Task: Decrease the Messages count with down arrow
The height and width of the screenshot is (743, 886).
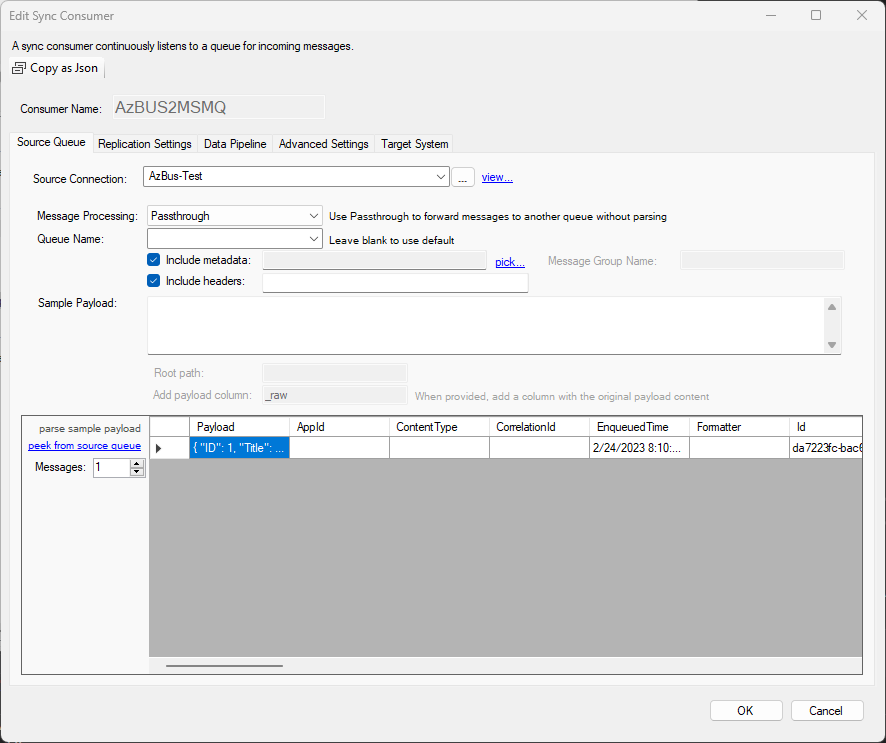Action: [x=137, y=472]
